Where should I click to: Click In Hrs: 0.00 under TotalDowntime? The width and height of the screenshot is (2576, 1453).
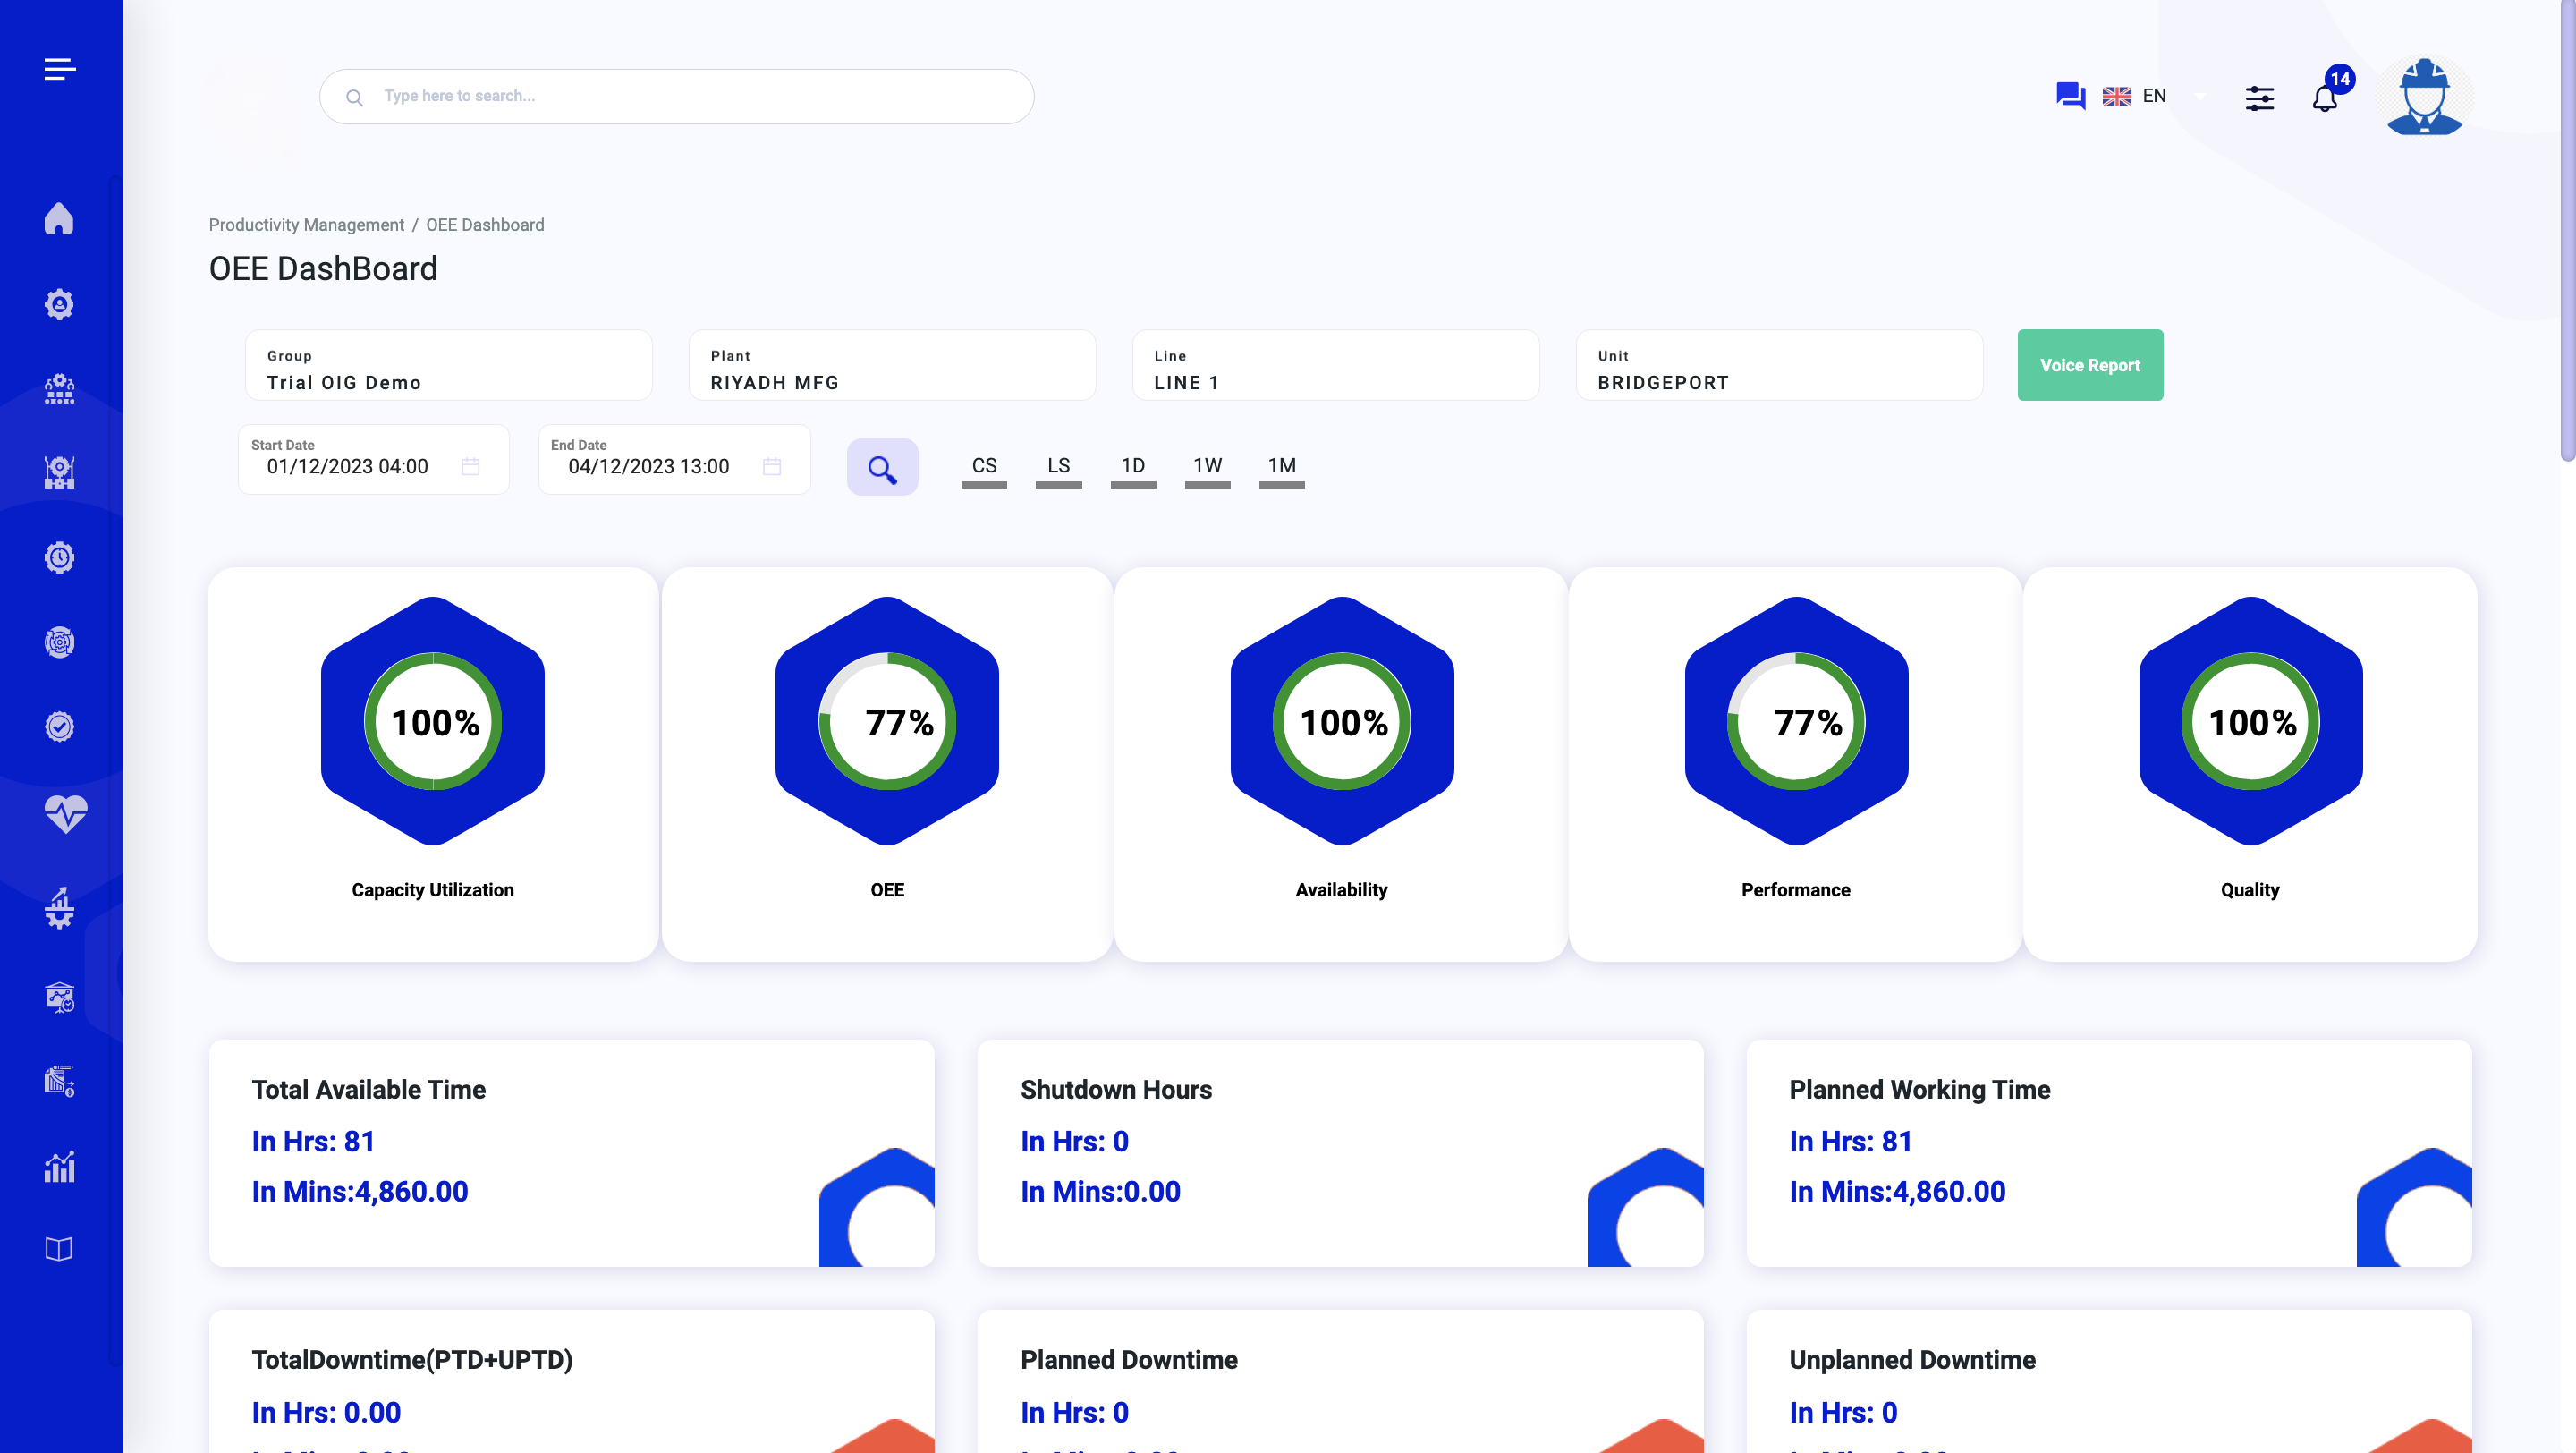326,1413
